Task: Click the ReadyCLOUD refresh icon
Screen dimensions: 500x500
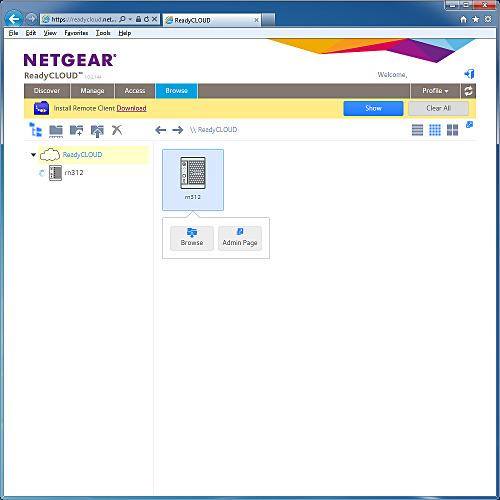Action: point(468,91)
